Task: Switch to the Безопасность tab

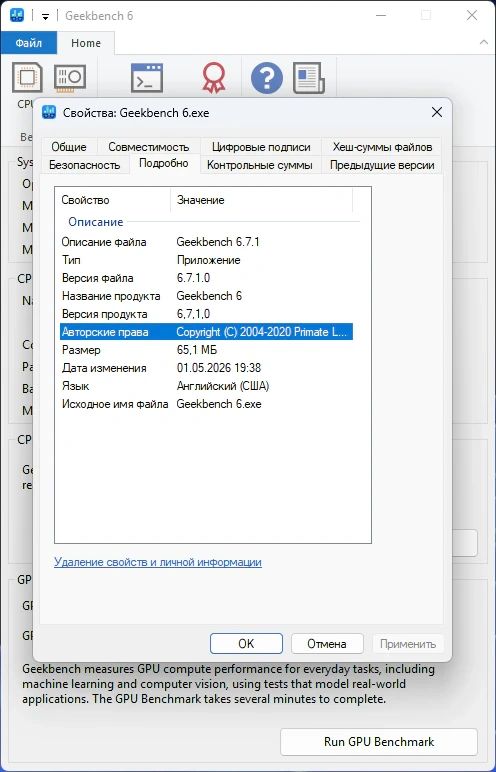Action: (x=85, y=164)
